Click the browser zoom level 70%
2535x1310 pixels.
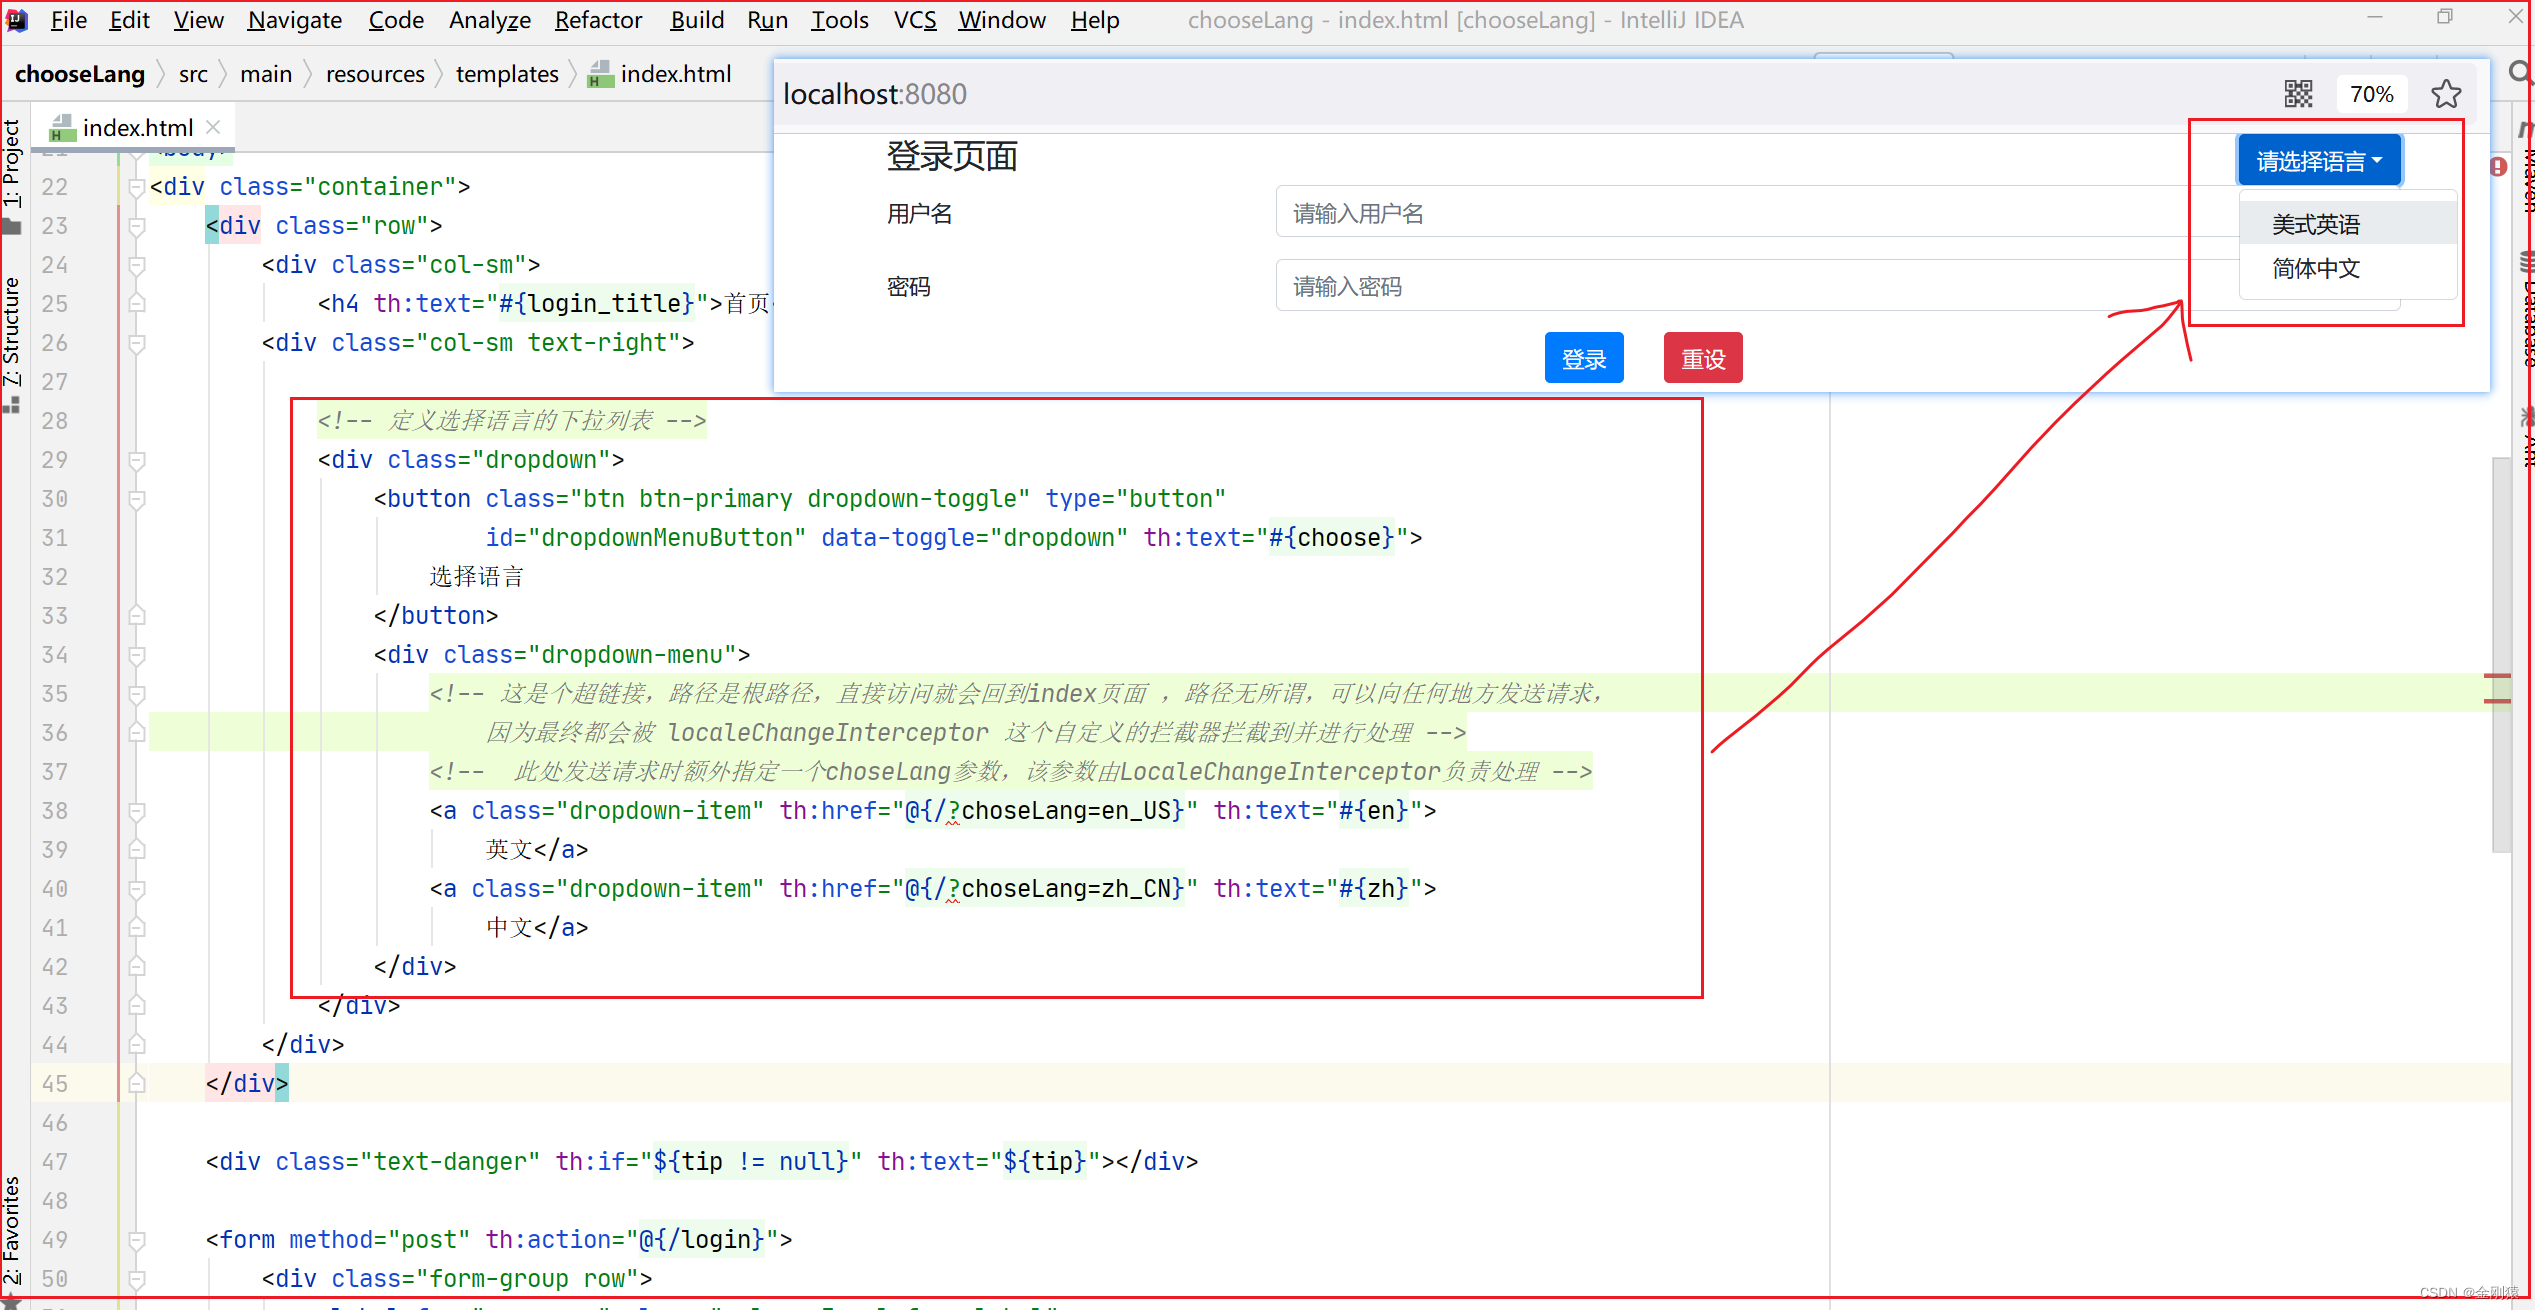(x=2373, y=94)
